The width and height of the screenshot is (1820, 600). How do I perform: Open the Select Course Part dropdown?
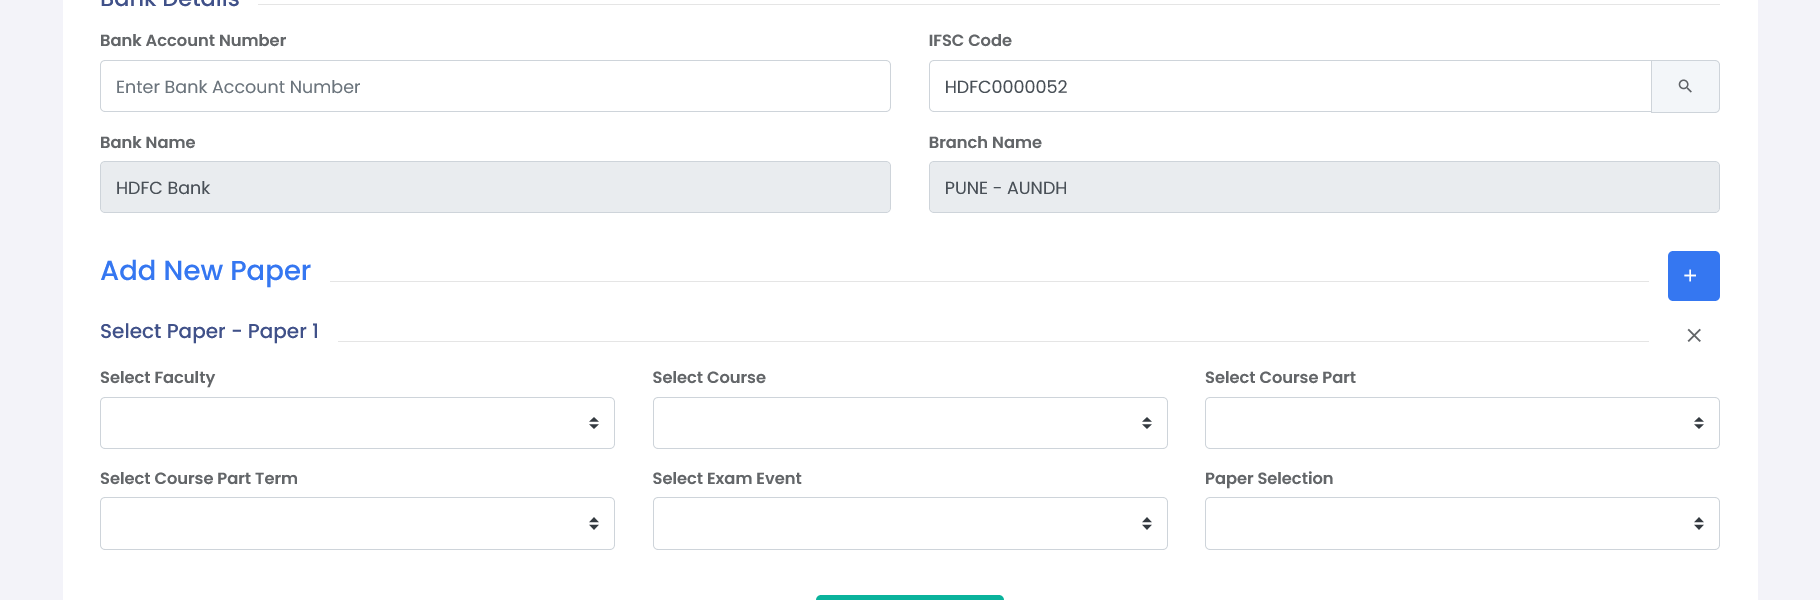[1462, 423]
